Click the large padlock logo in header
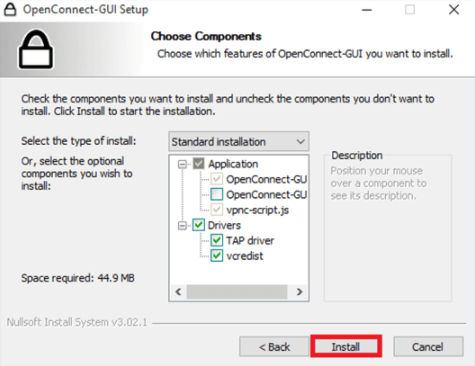475x366 pixels. pos(35,49)
